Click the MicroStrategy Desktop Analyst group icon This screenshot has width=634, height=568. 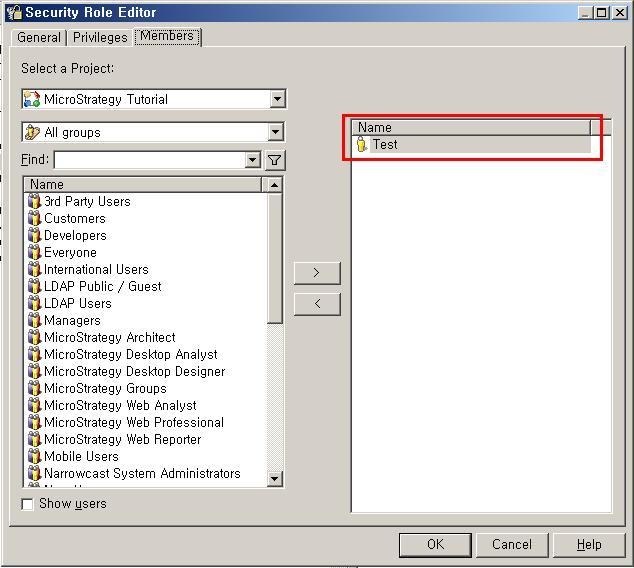(34, 354)
